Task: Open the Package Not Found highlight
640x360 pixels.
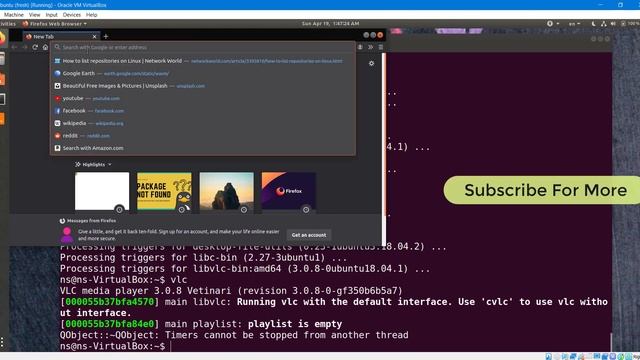Action: (x=164, y=191)
